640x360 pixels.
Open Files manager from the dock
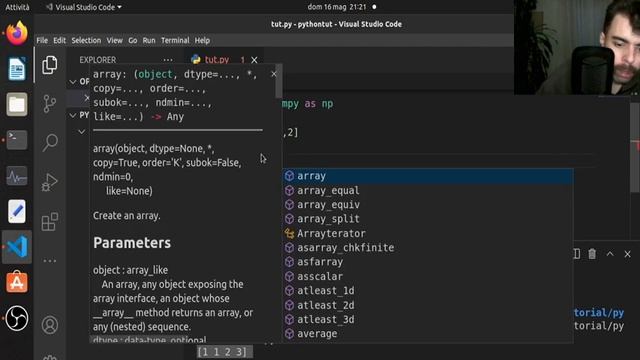point(17,104)
